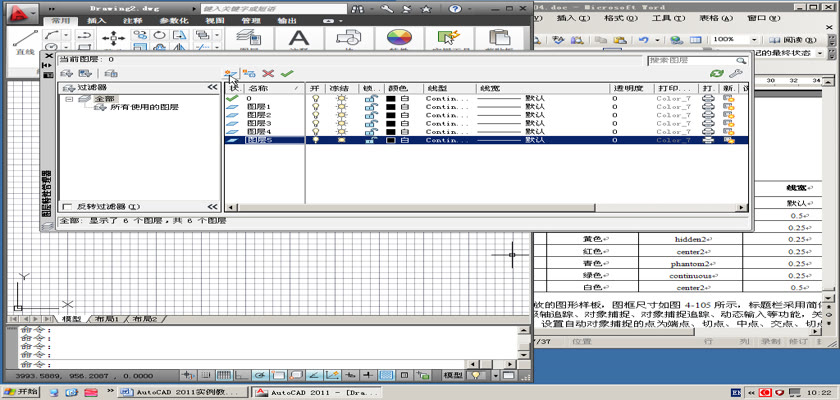This screenshot has width=840, height=400.
Task: Open the 布局1 layout tab
Action: (x=107, y=319)
